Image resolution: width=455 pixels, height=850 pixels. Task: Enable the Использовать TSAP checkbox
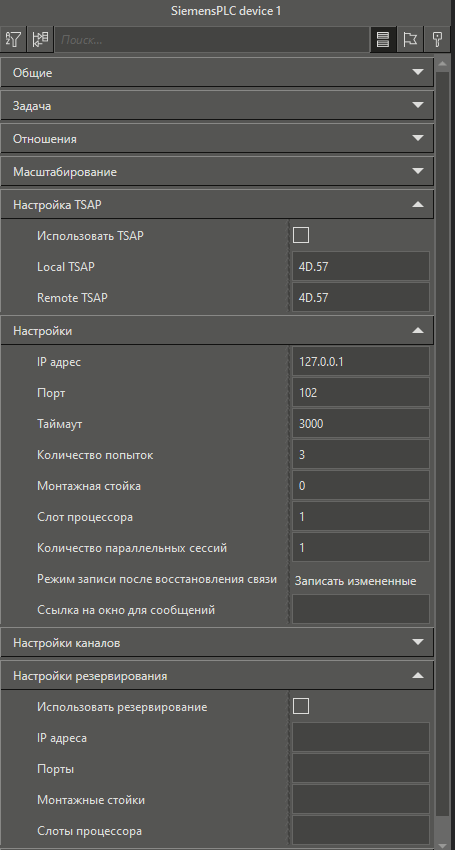(300, 235)
